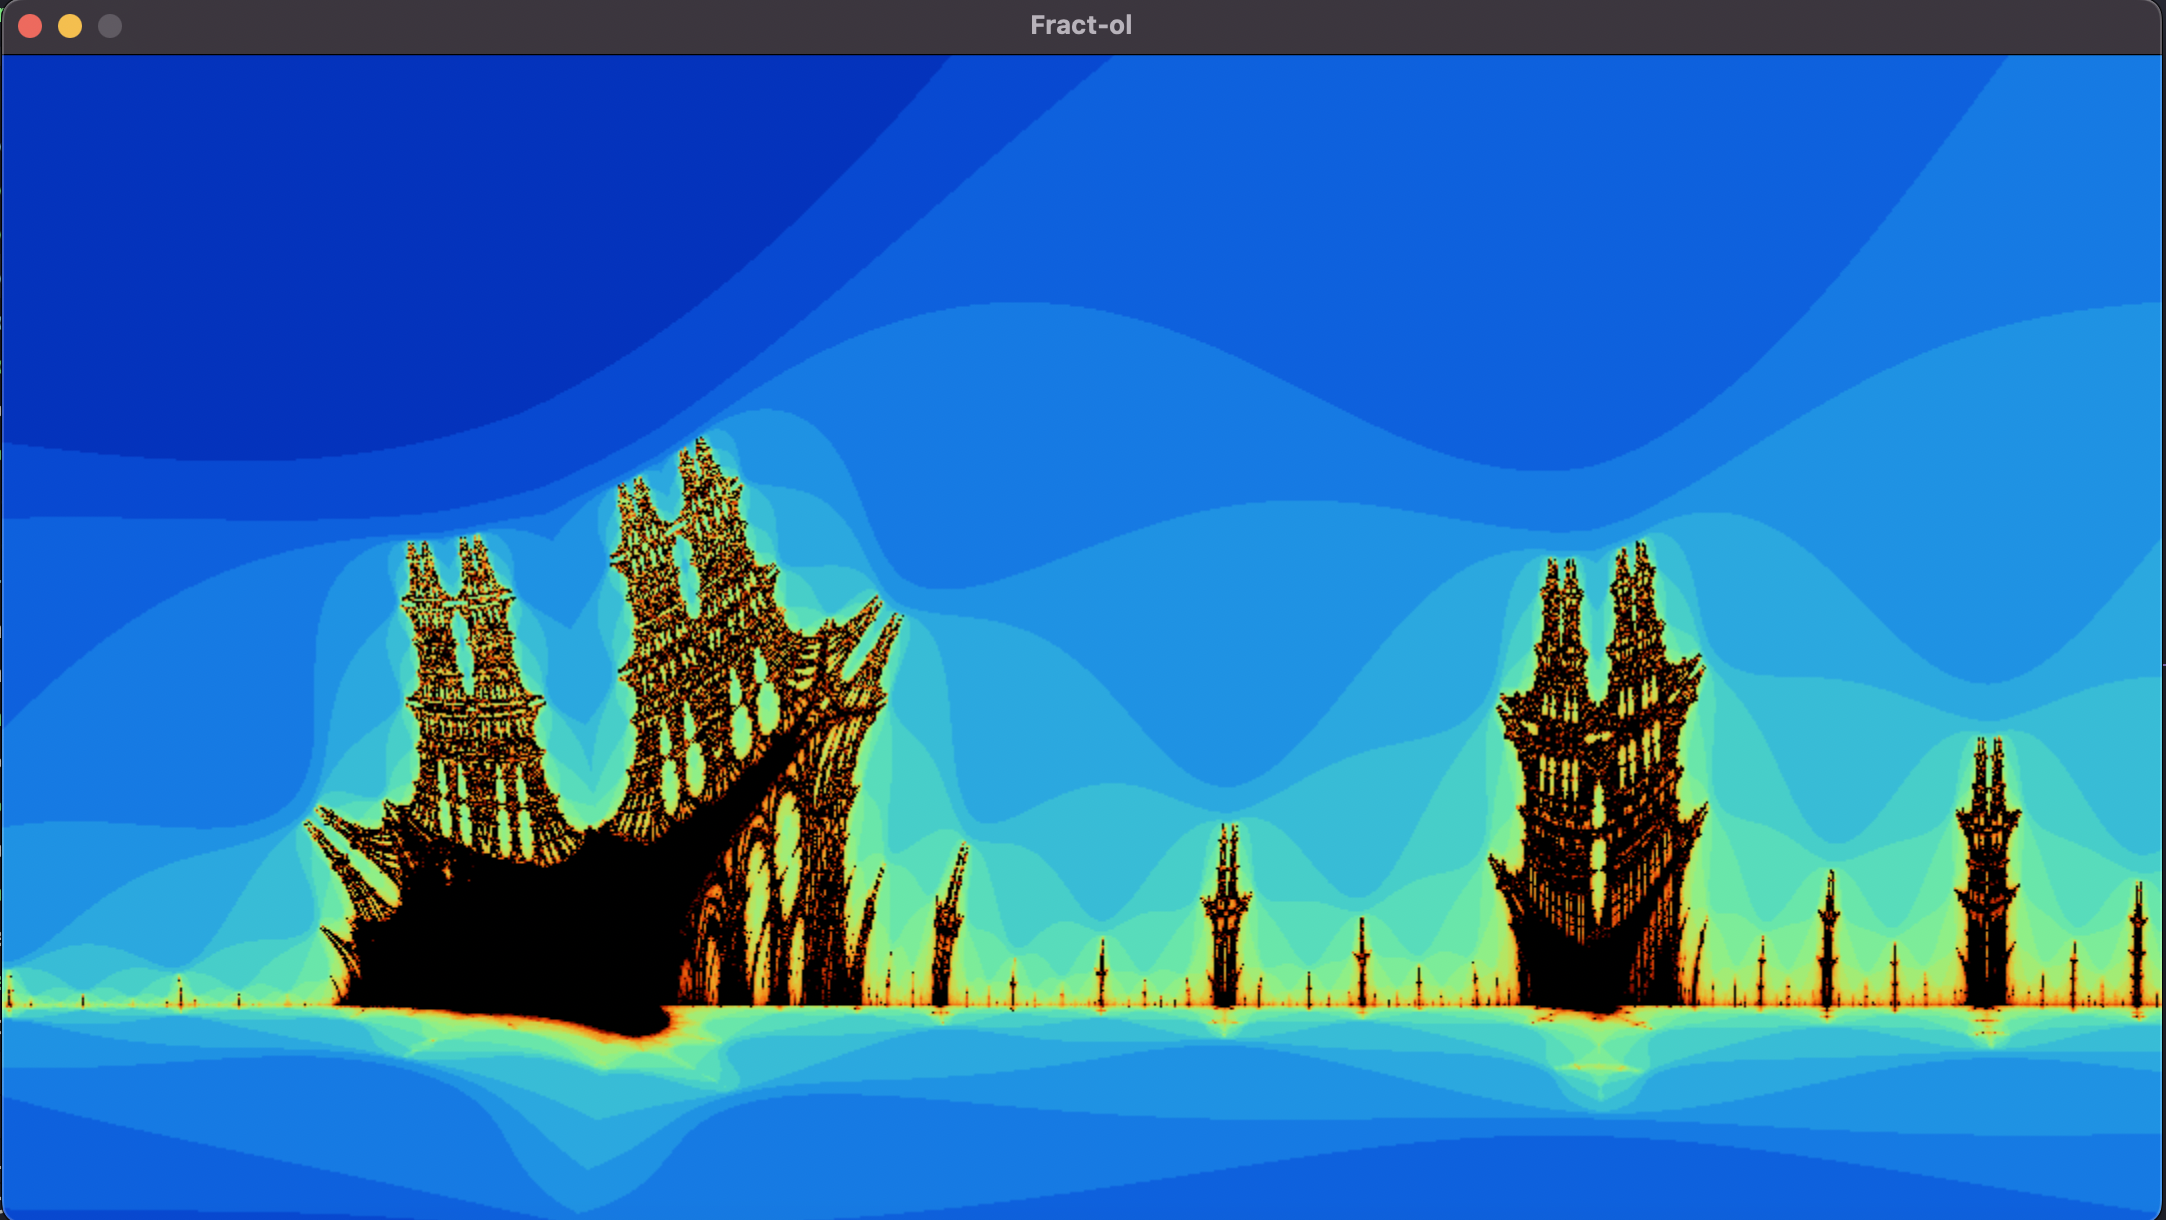Click the empty title bar area right of title
The height and width of the screenshot is (1220, 2166).
(1600, 26)
